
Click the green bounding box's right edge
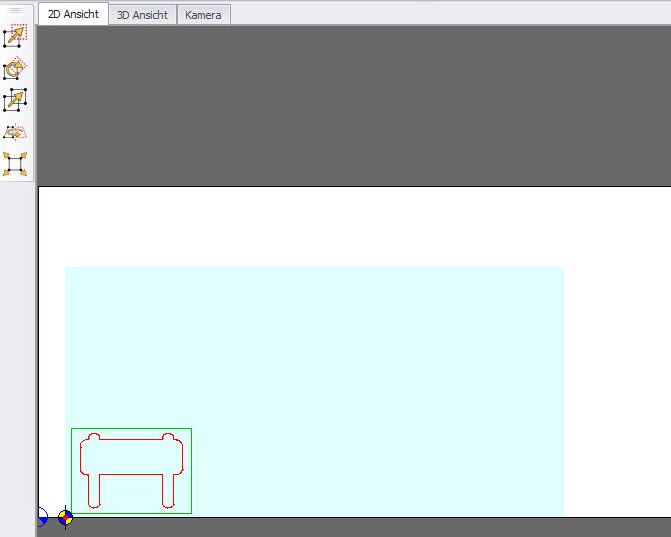coord(191,470)
